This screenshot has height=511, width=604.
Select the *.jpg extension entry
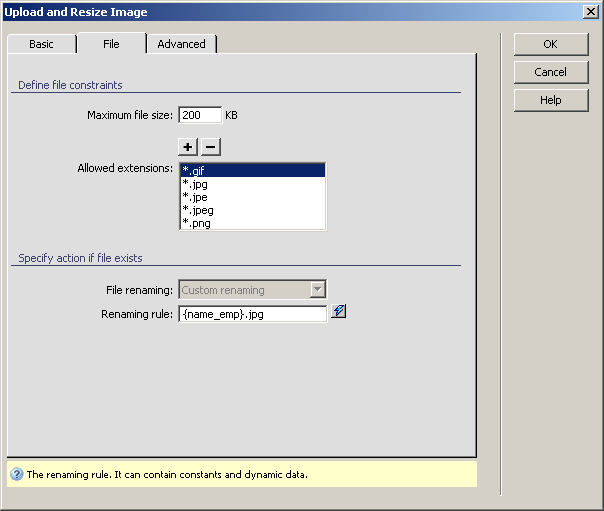252,184
